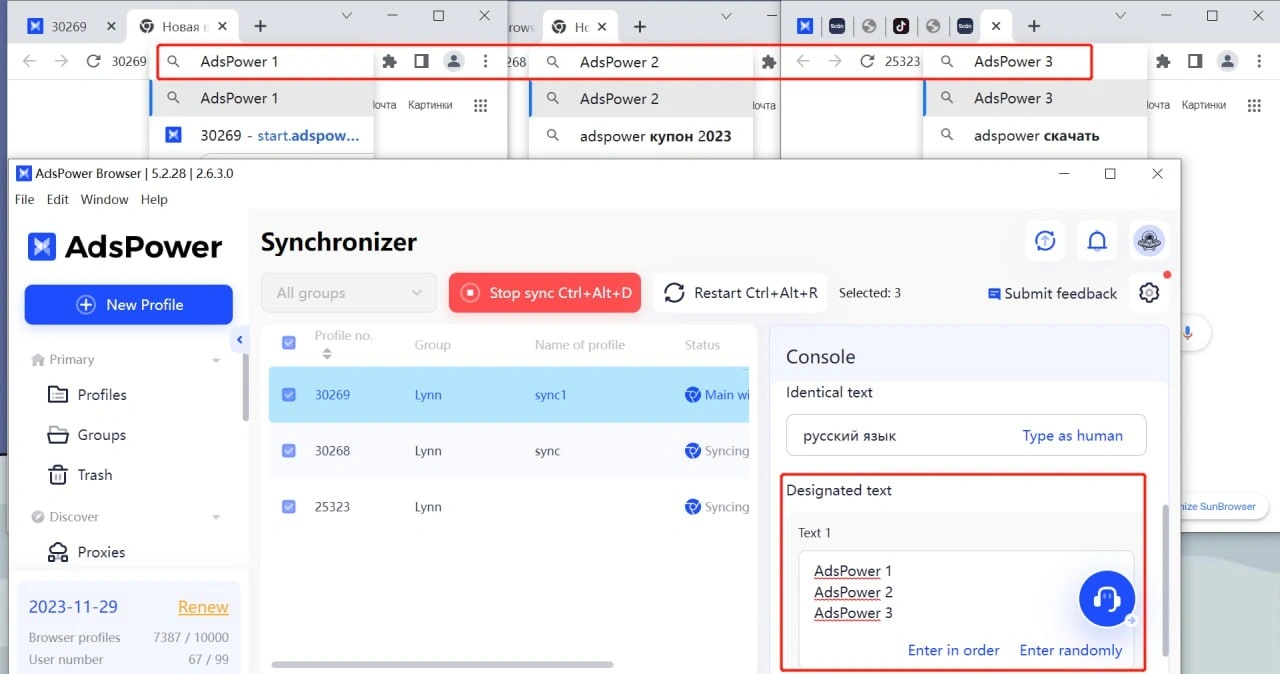The image size is (1280, 674).
Task: Open the Edit menu
Action: (58, 199)
